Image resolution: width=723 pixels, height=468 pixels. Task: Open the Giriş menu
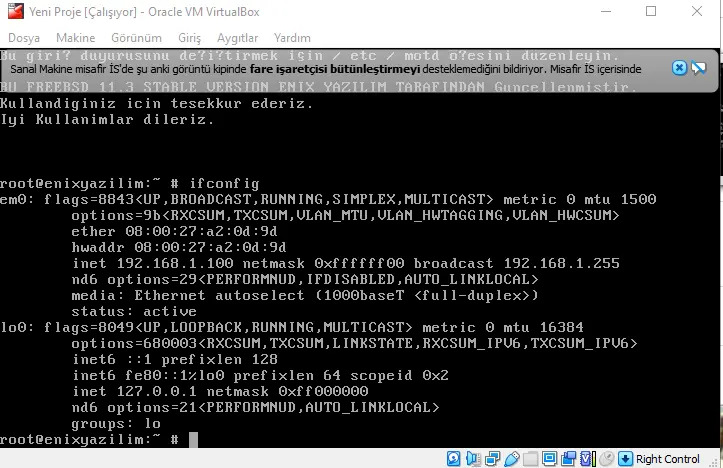[190, 38]
